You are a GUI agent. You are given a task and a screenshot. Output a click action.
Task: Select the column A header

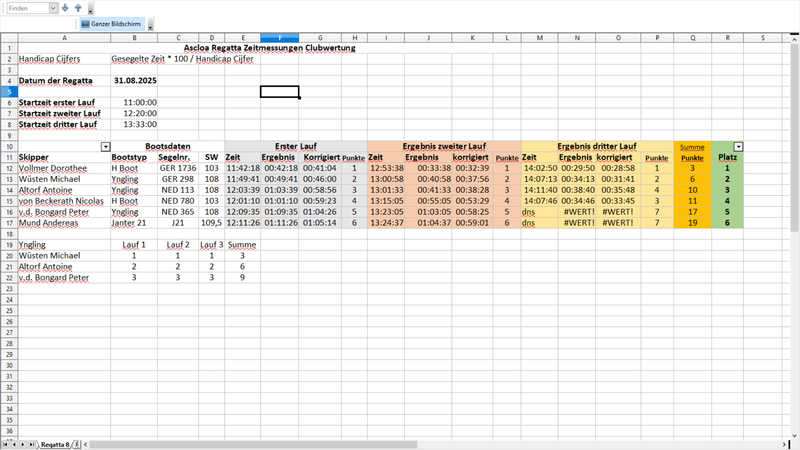tap(64, 38)
